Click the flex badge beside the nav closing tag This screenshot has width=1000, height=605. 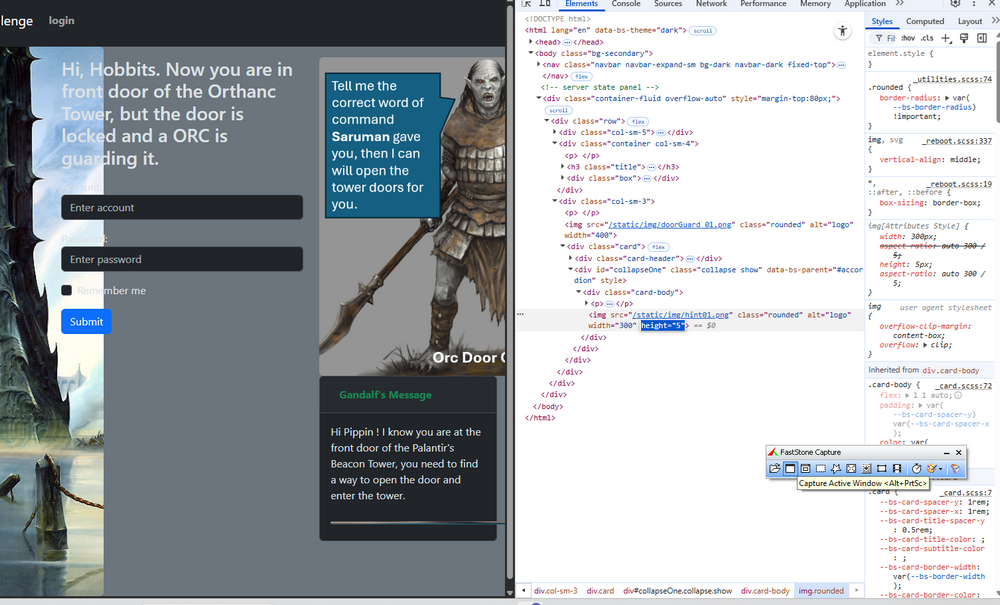(x=582, y=76)
